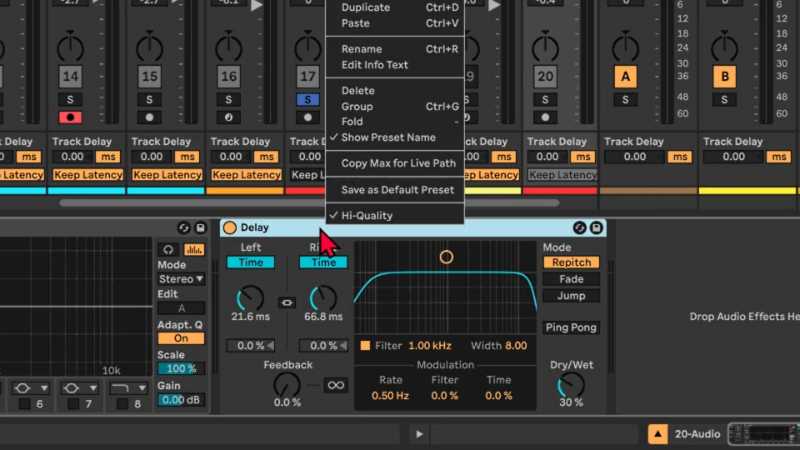Select Jump delay mode
The width and height of the screenshot is (800, 450).
click(x=571, y=296)
